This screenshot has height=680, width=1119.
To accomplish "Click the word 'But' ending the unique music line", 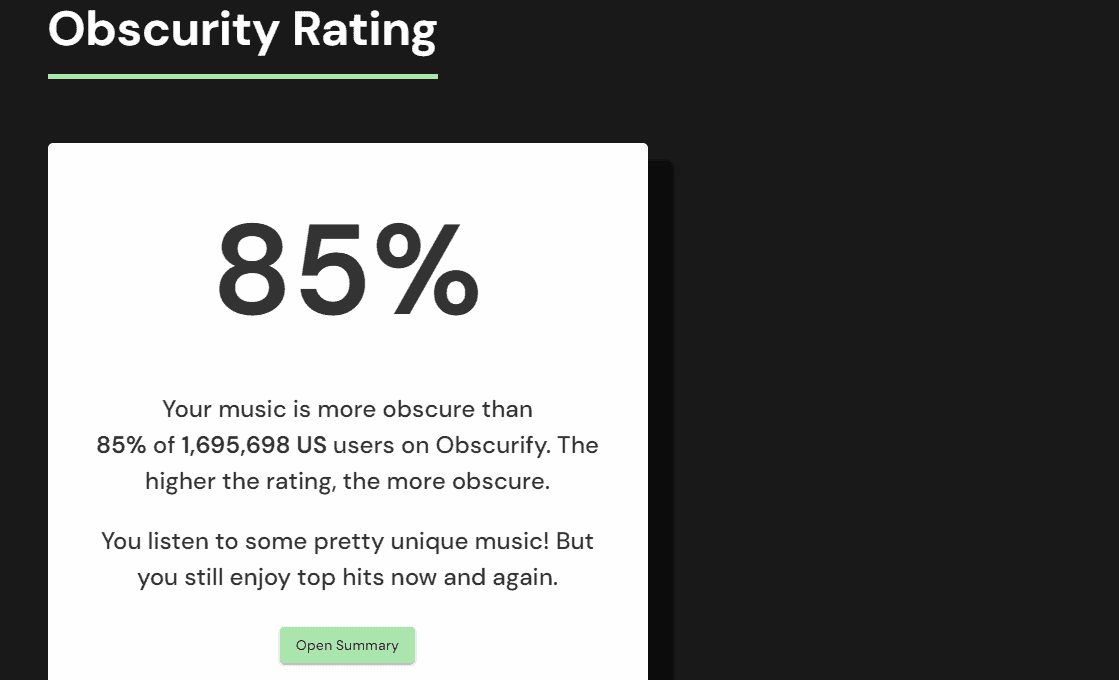I will (574, 541).
